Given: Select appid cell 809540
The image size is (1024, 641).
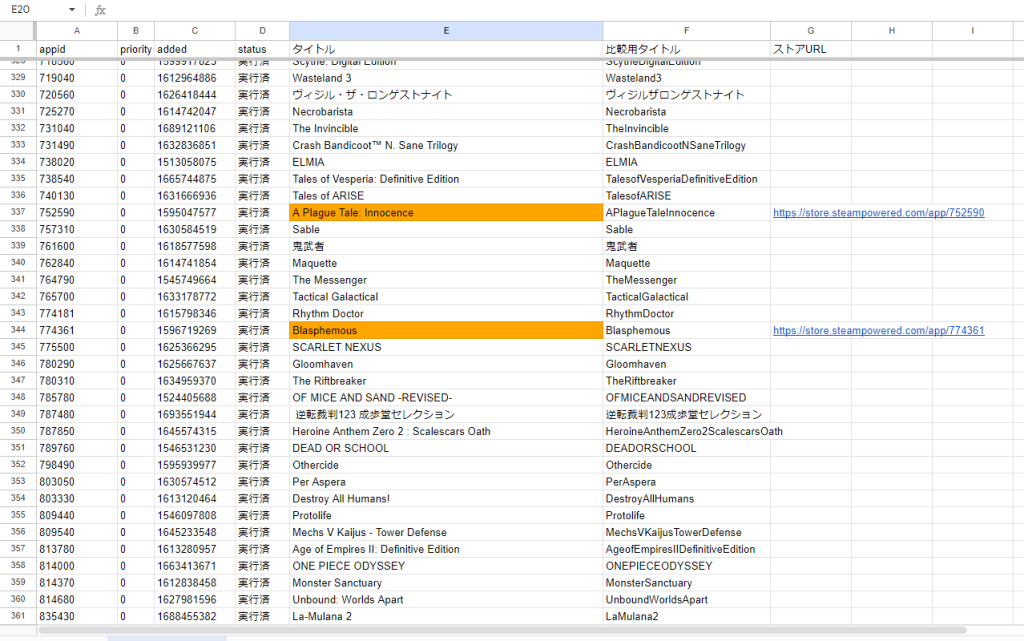Looking at the screenshot, I should click(76, 533).
